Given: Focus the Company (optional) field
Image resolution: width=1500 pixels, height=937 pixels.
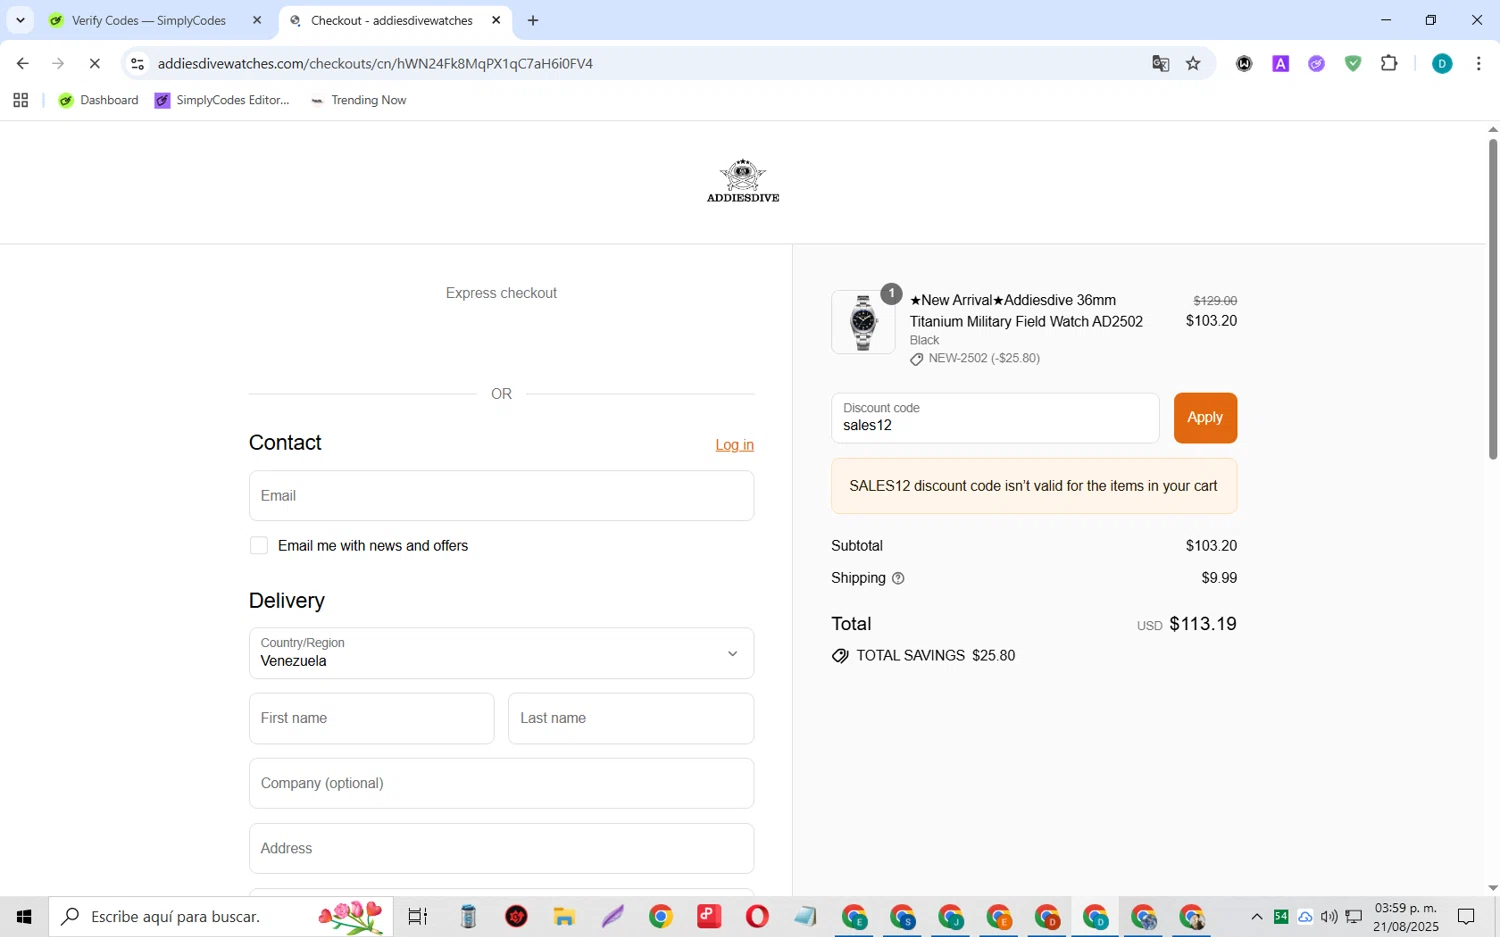Looking at the screenshot, I should [x=501, y=783].
